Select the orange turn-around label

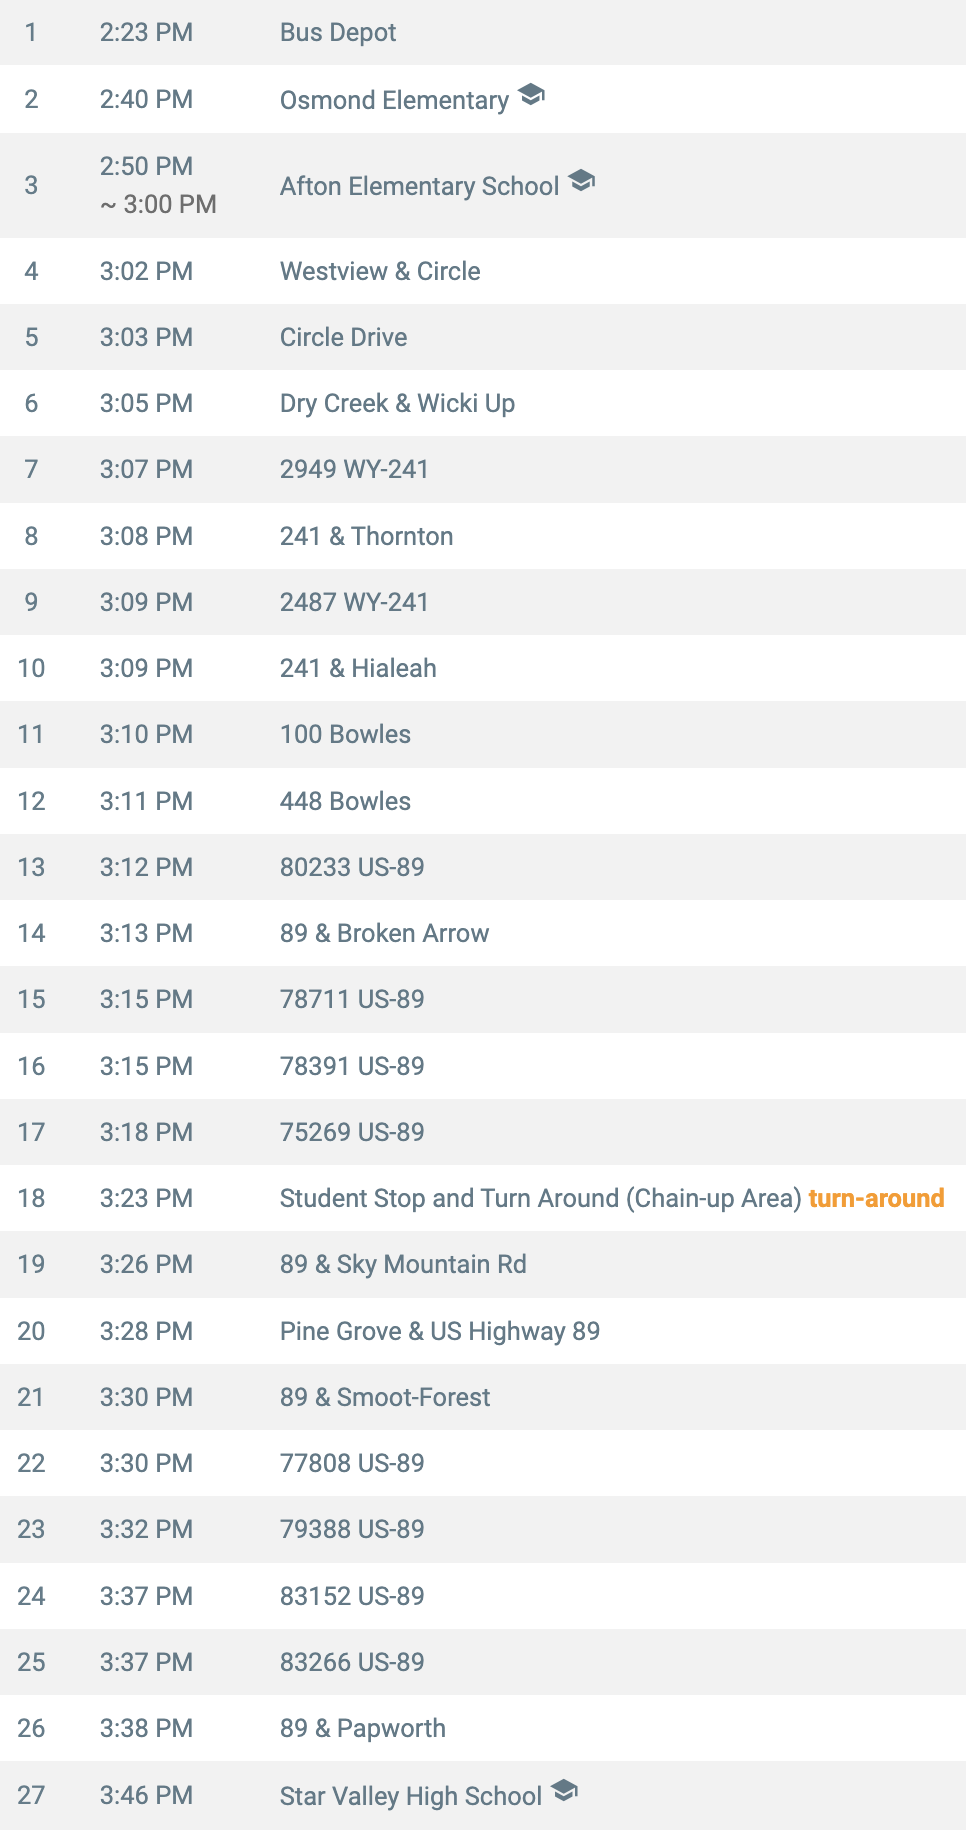[876, 1198]
